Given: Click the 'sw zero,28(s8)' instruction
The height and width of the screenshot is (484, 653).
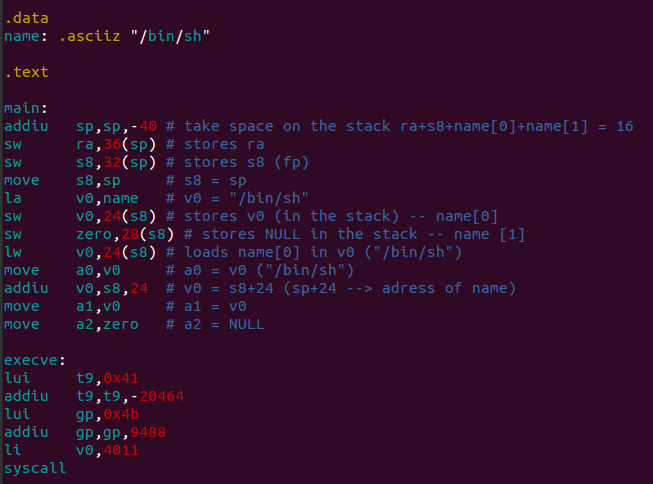Looking at the screenshot, I should point(89,235).
